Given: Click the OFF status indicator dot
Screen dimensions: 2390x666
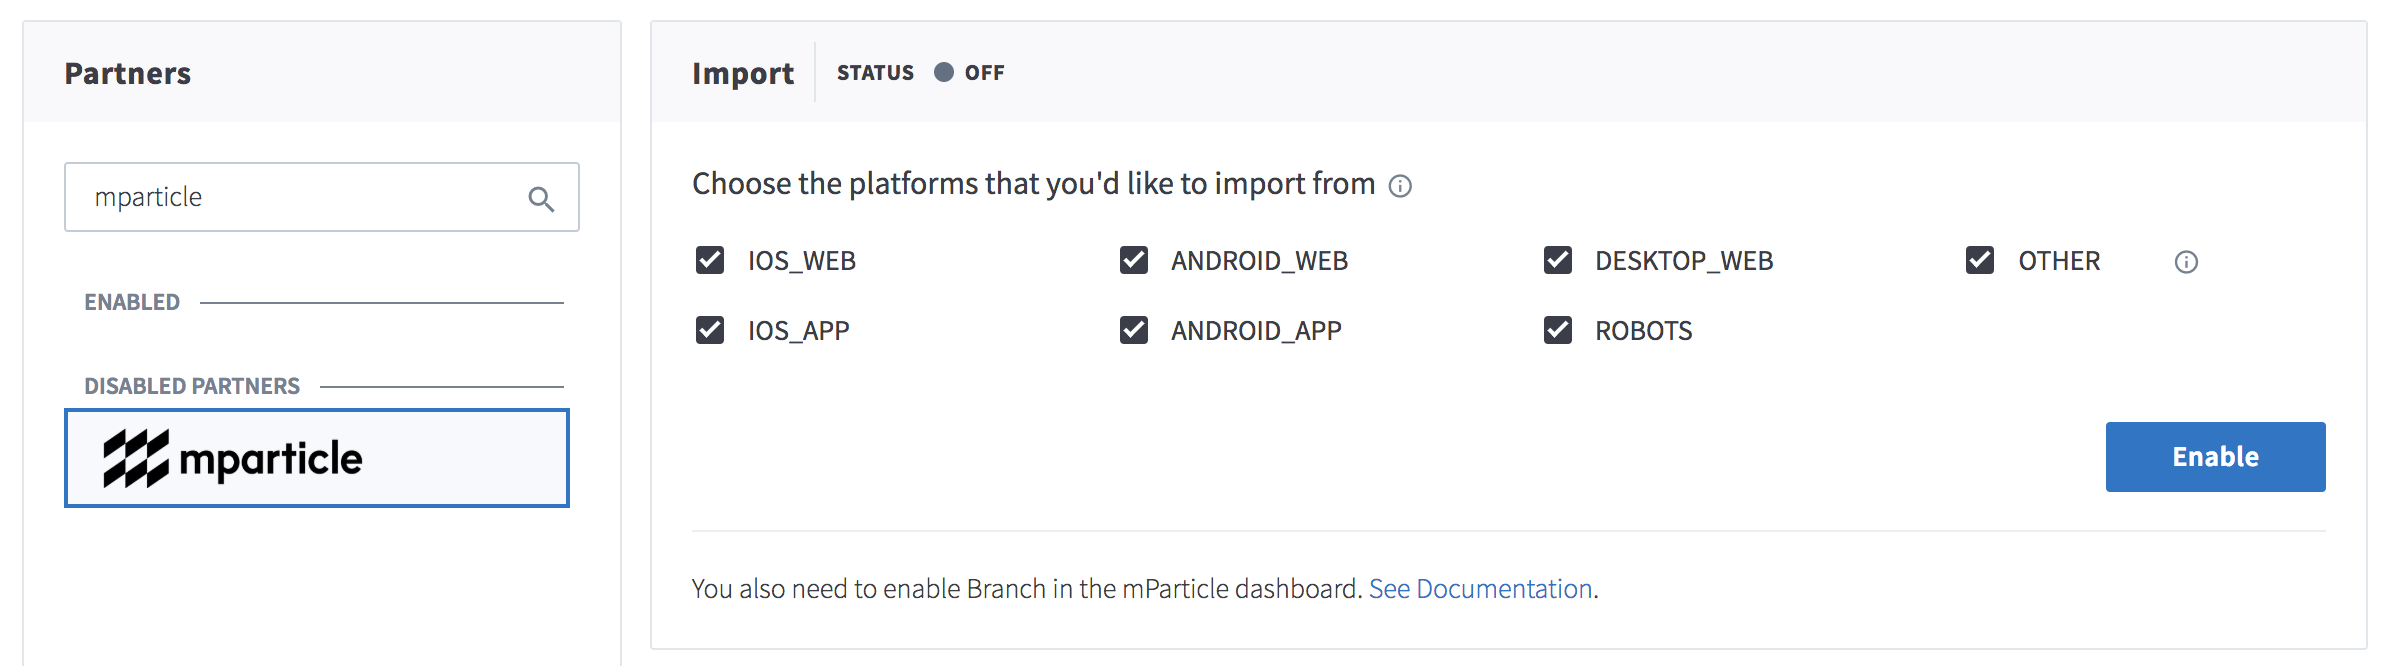Looking at the screenshot, I should pyautogui.click(x=944, y=72).
